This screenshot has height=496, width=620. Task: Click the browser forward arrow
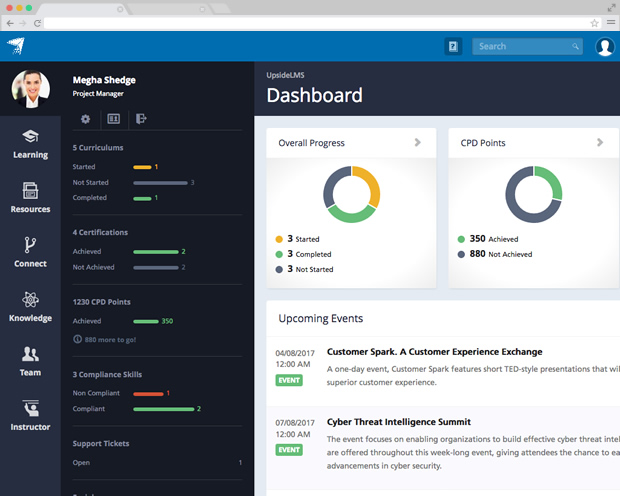click(23, 23)
